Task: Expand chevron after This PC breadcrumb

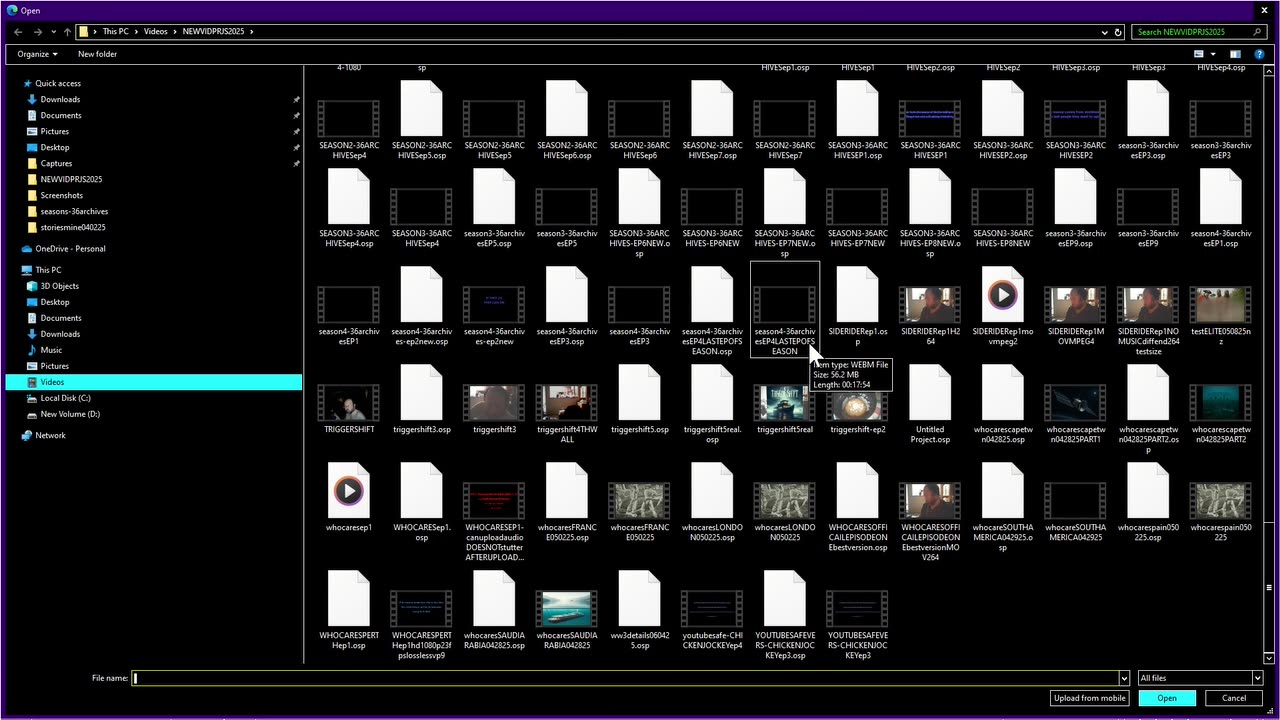Action: pyautogui.click(x=136, y=32)
